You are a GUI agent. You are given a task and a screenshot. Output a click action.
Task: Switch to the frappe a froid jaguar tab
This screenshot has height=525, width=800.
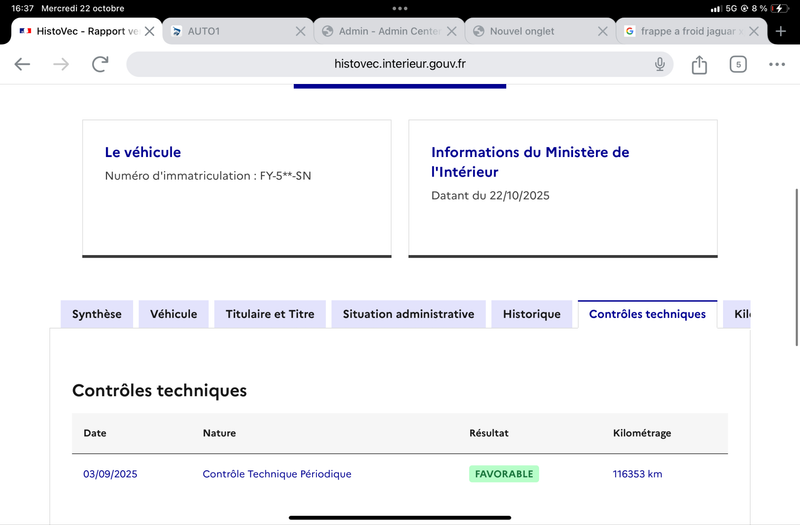pyautogui.click(x=684, y=31)
